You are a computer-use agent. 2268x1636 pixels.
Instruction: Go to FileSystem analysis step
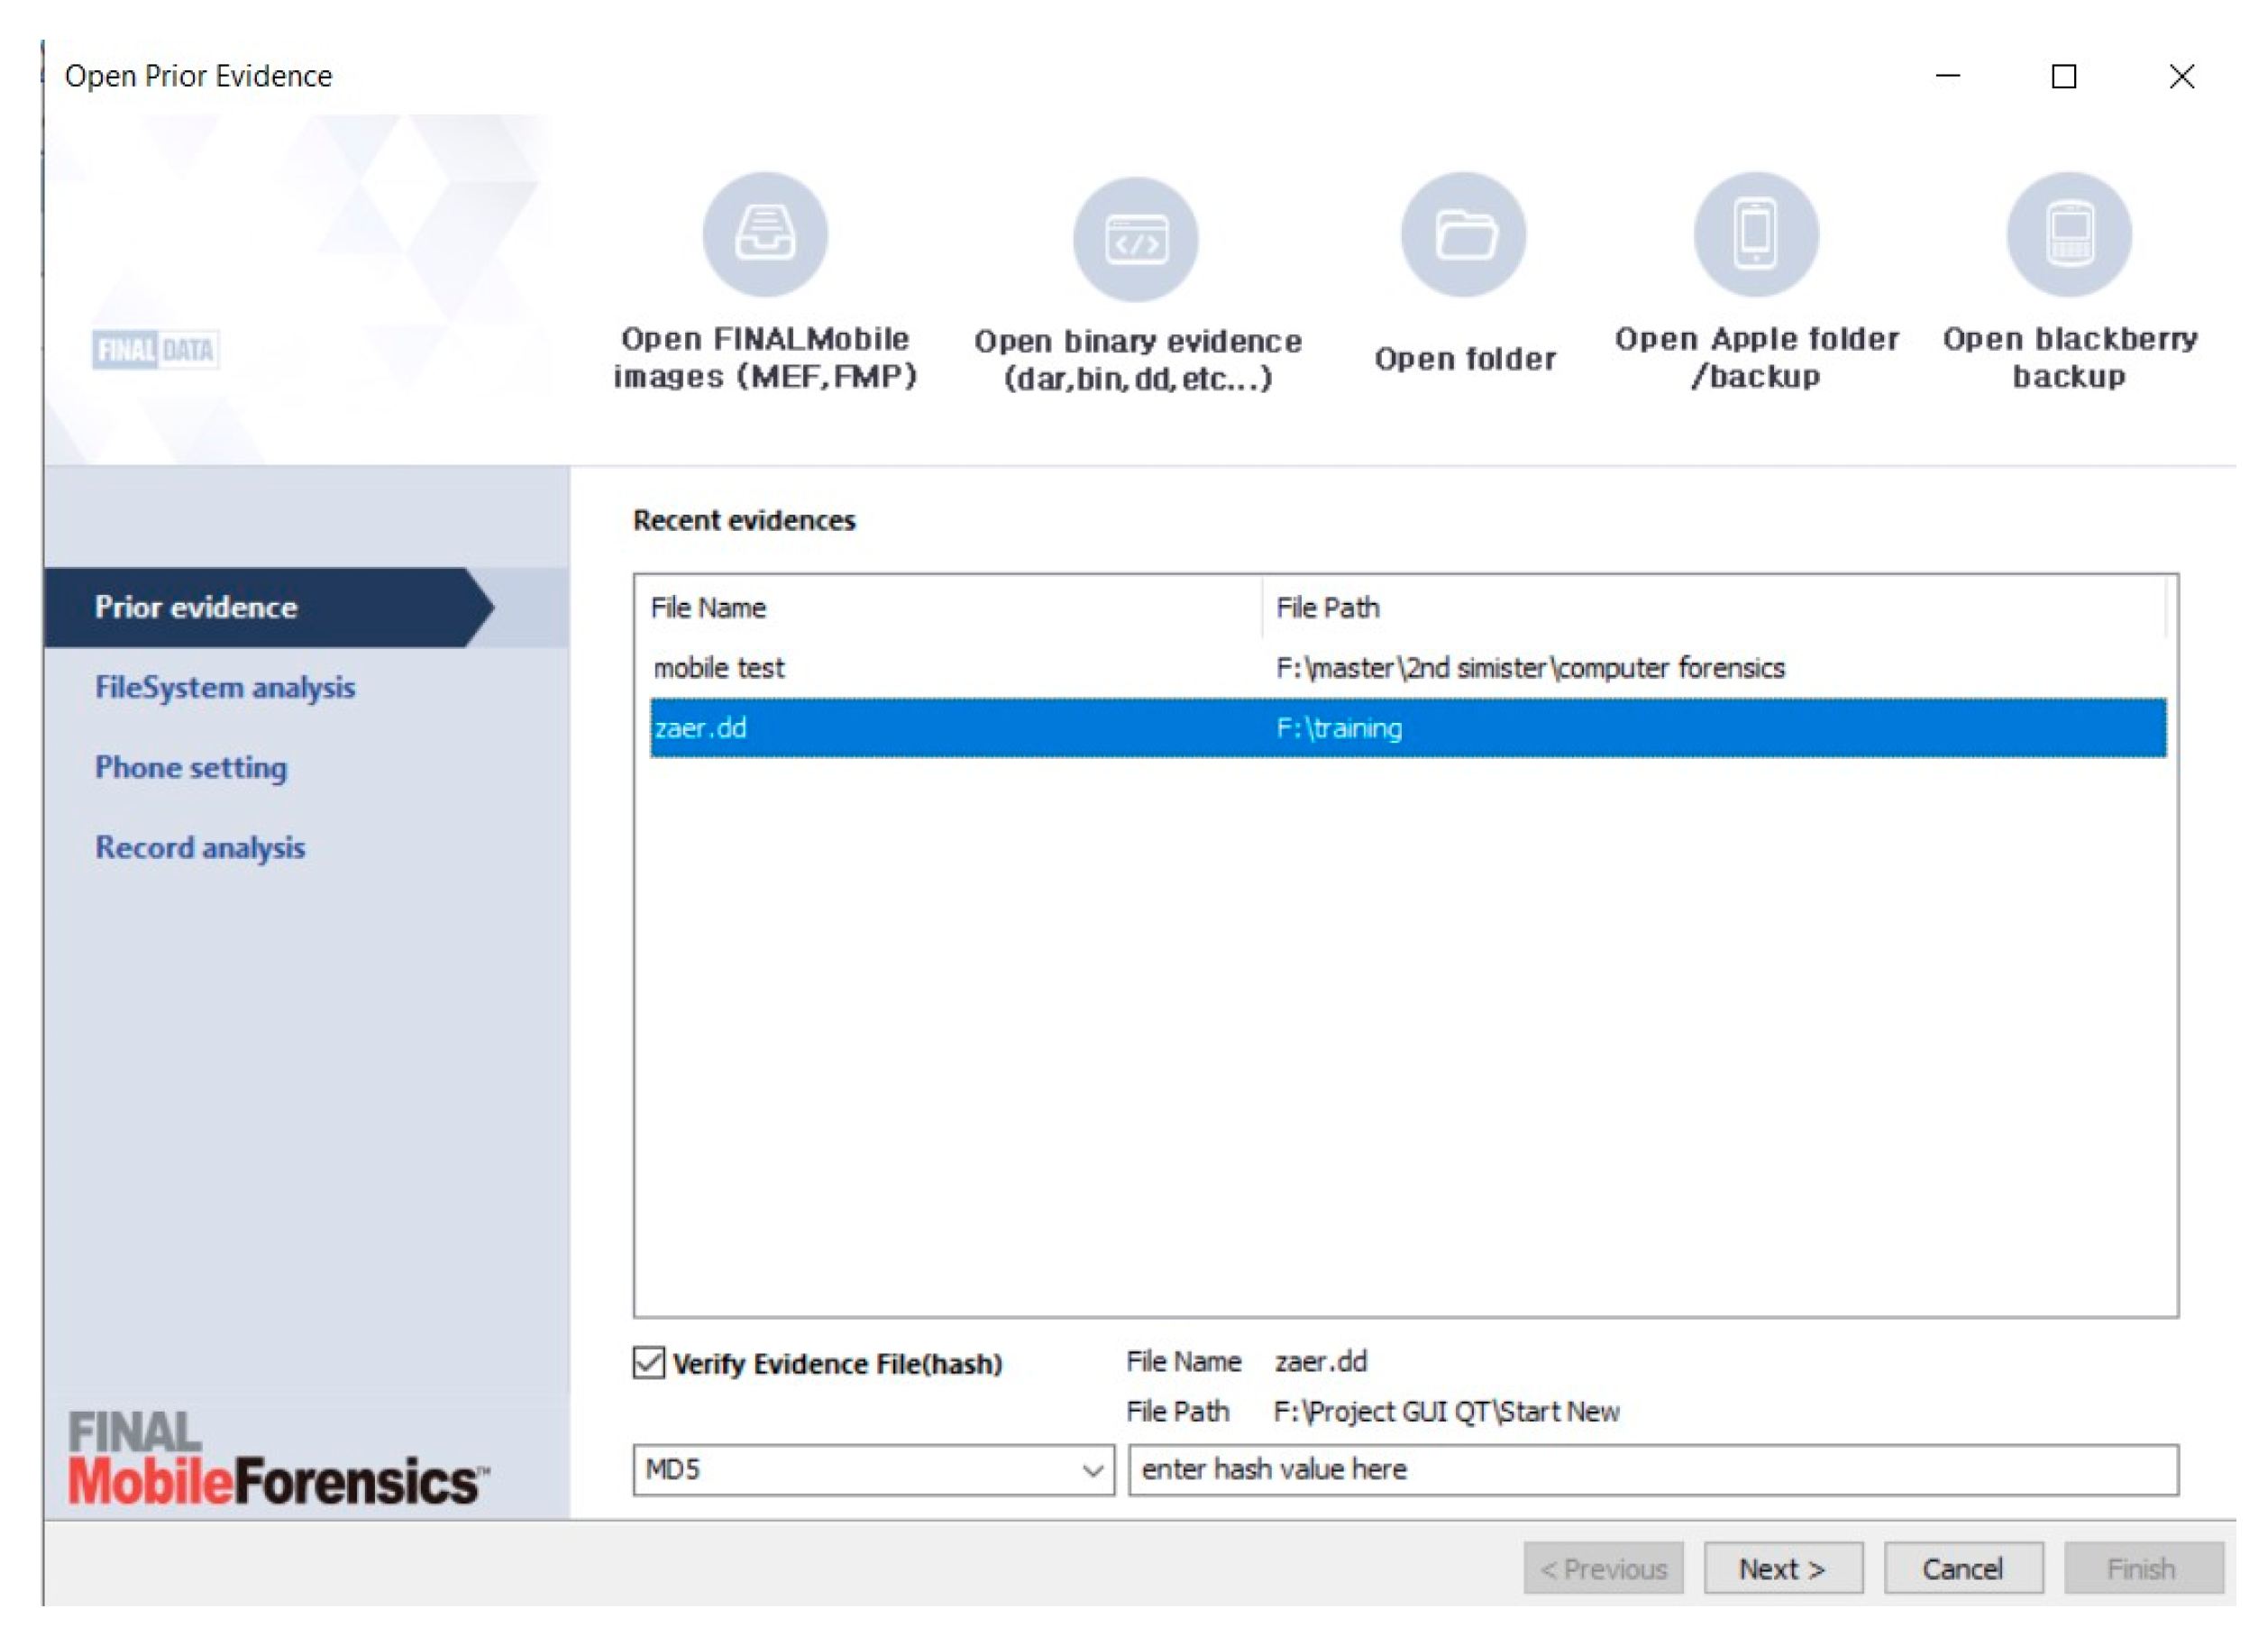(x=225, y=687)
